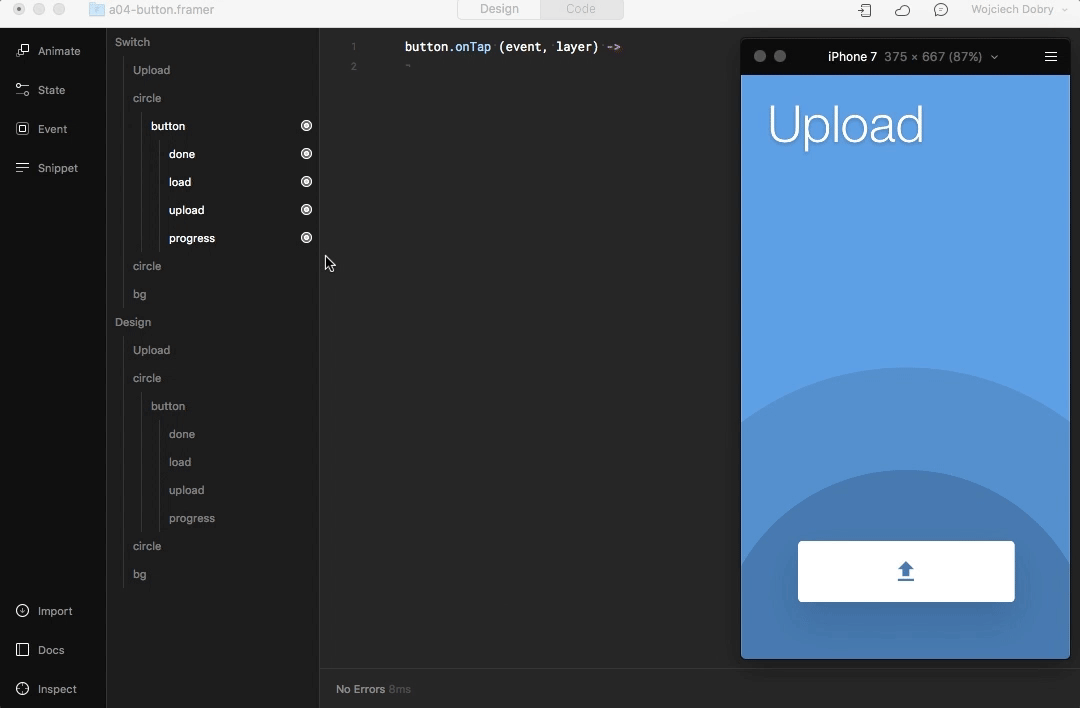Switch to the Design tab
The height and width of the screenshot is (708, 1080).
pos(499,9)
